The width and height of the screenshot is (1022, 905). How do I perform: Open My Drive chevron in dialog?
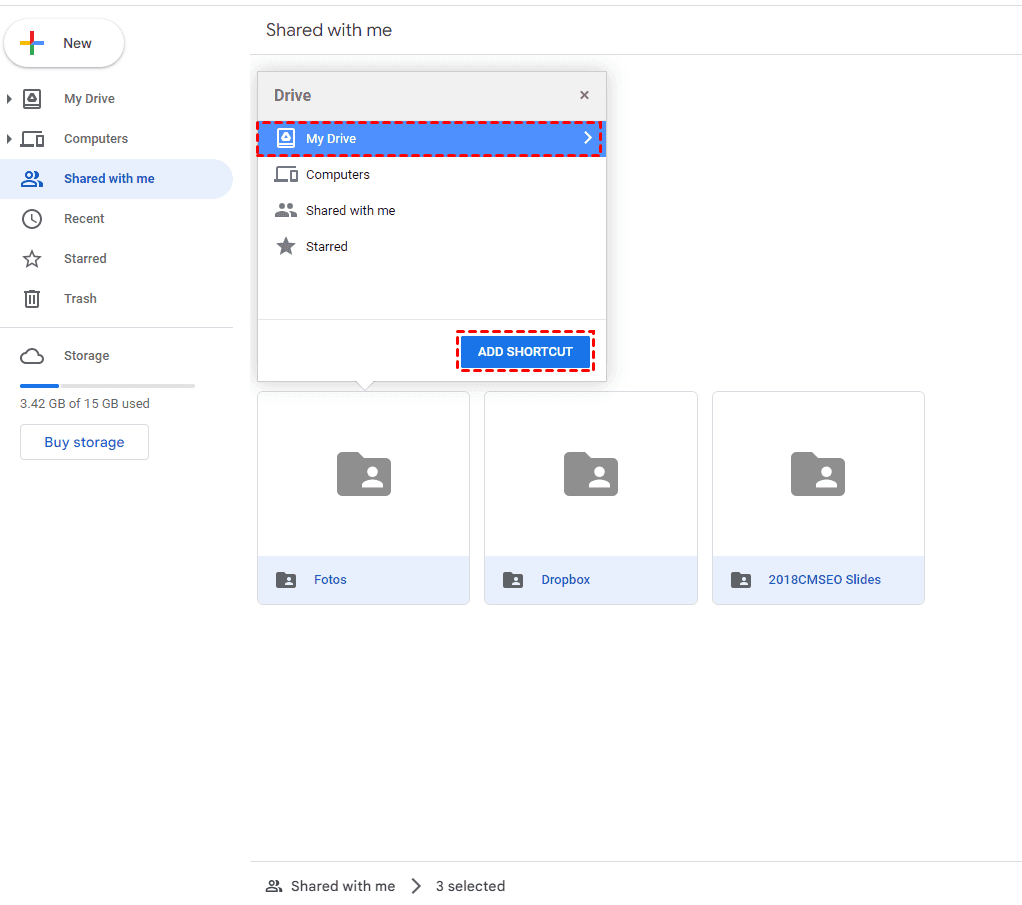point(588,139)
